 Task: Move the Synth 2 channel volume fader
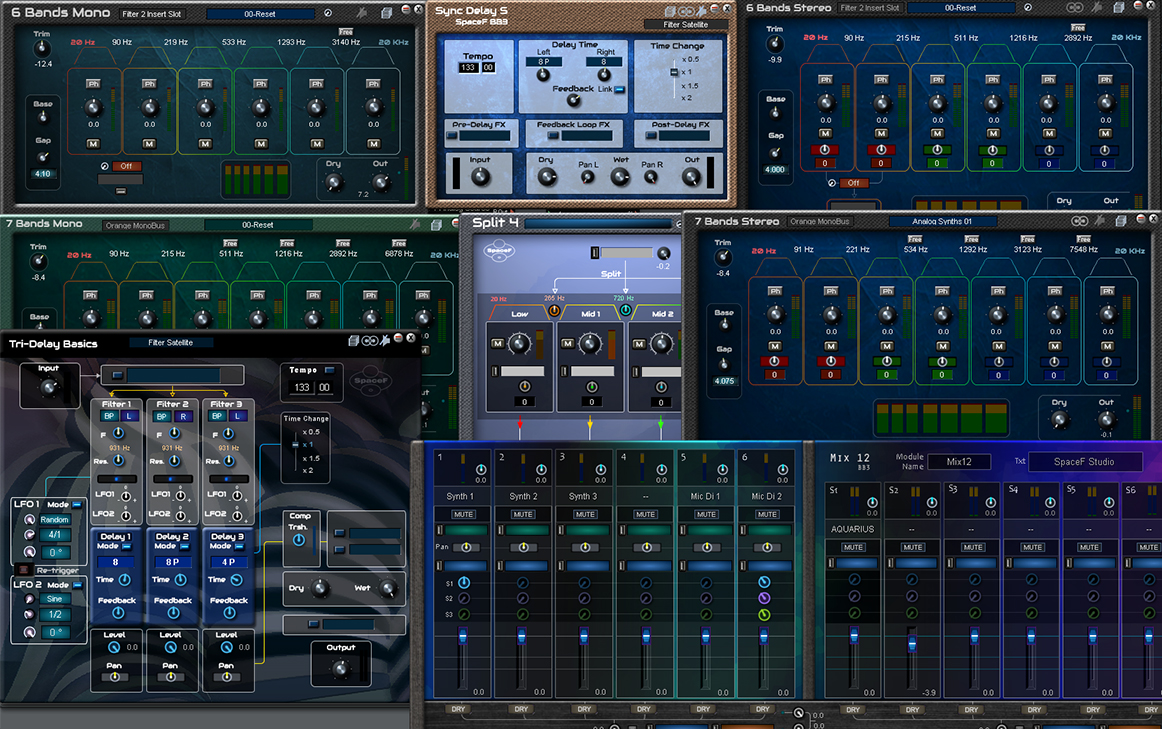pyautogui.click(x=521, y=636)
